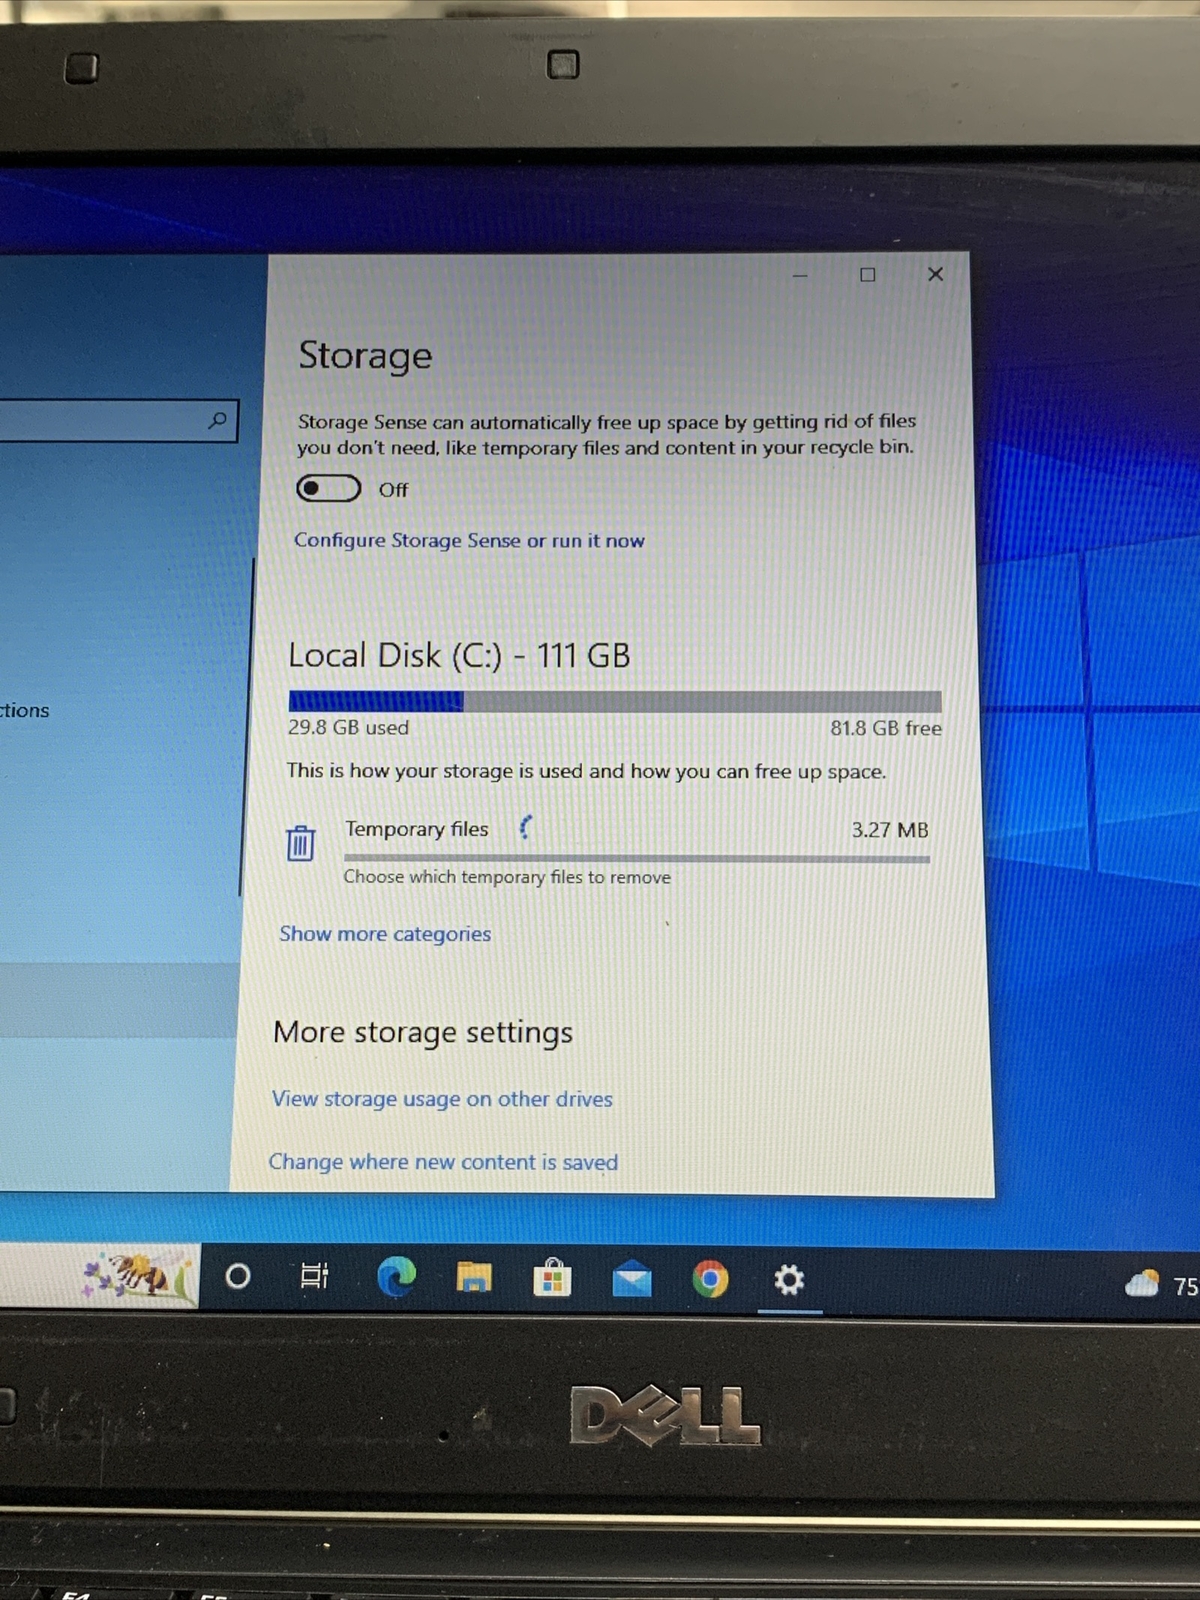1200x1600 pixels.
Task: Close the Settings window
Action: (x=935, y=274)
